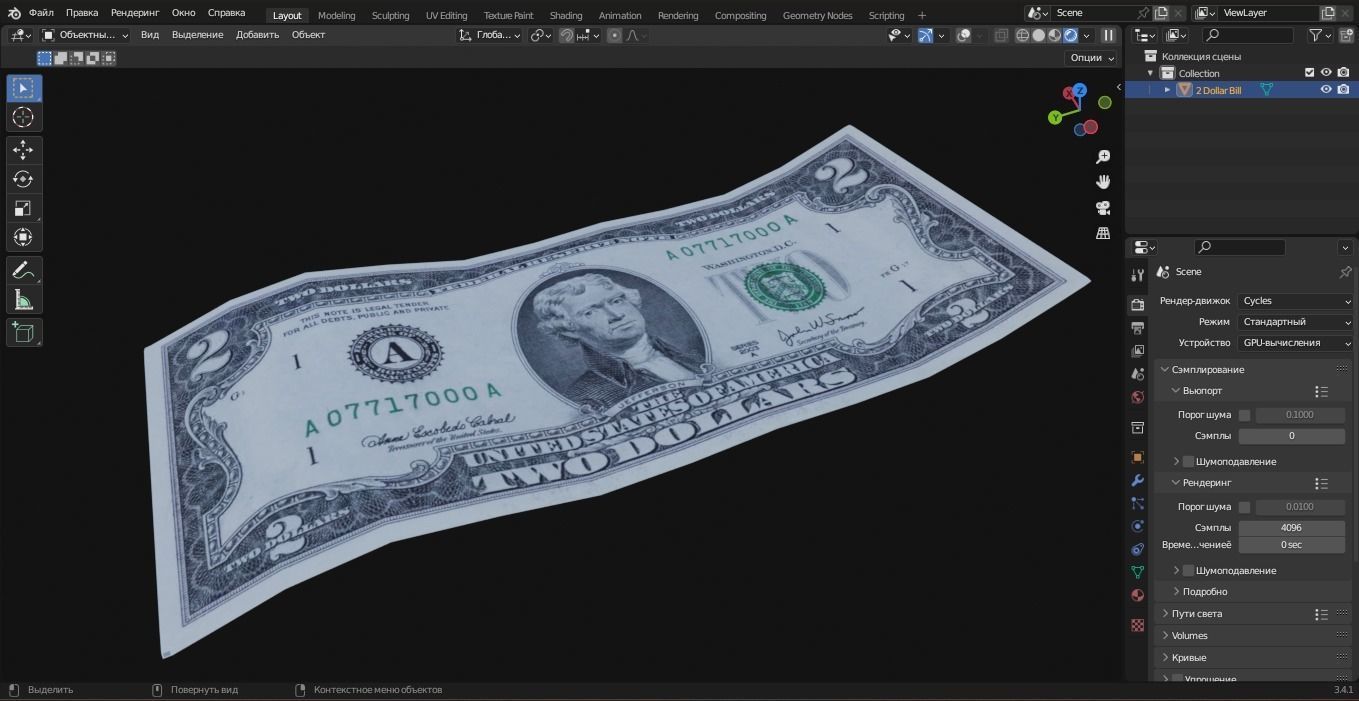Open render engine Cycles dropdown

[1296, 301]
